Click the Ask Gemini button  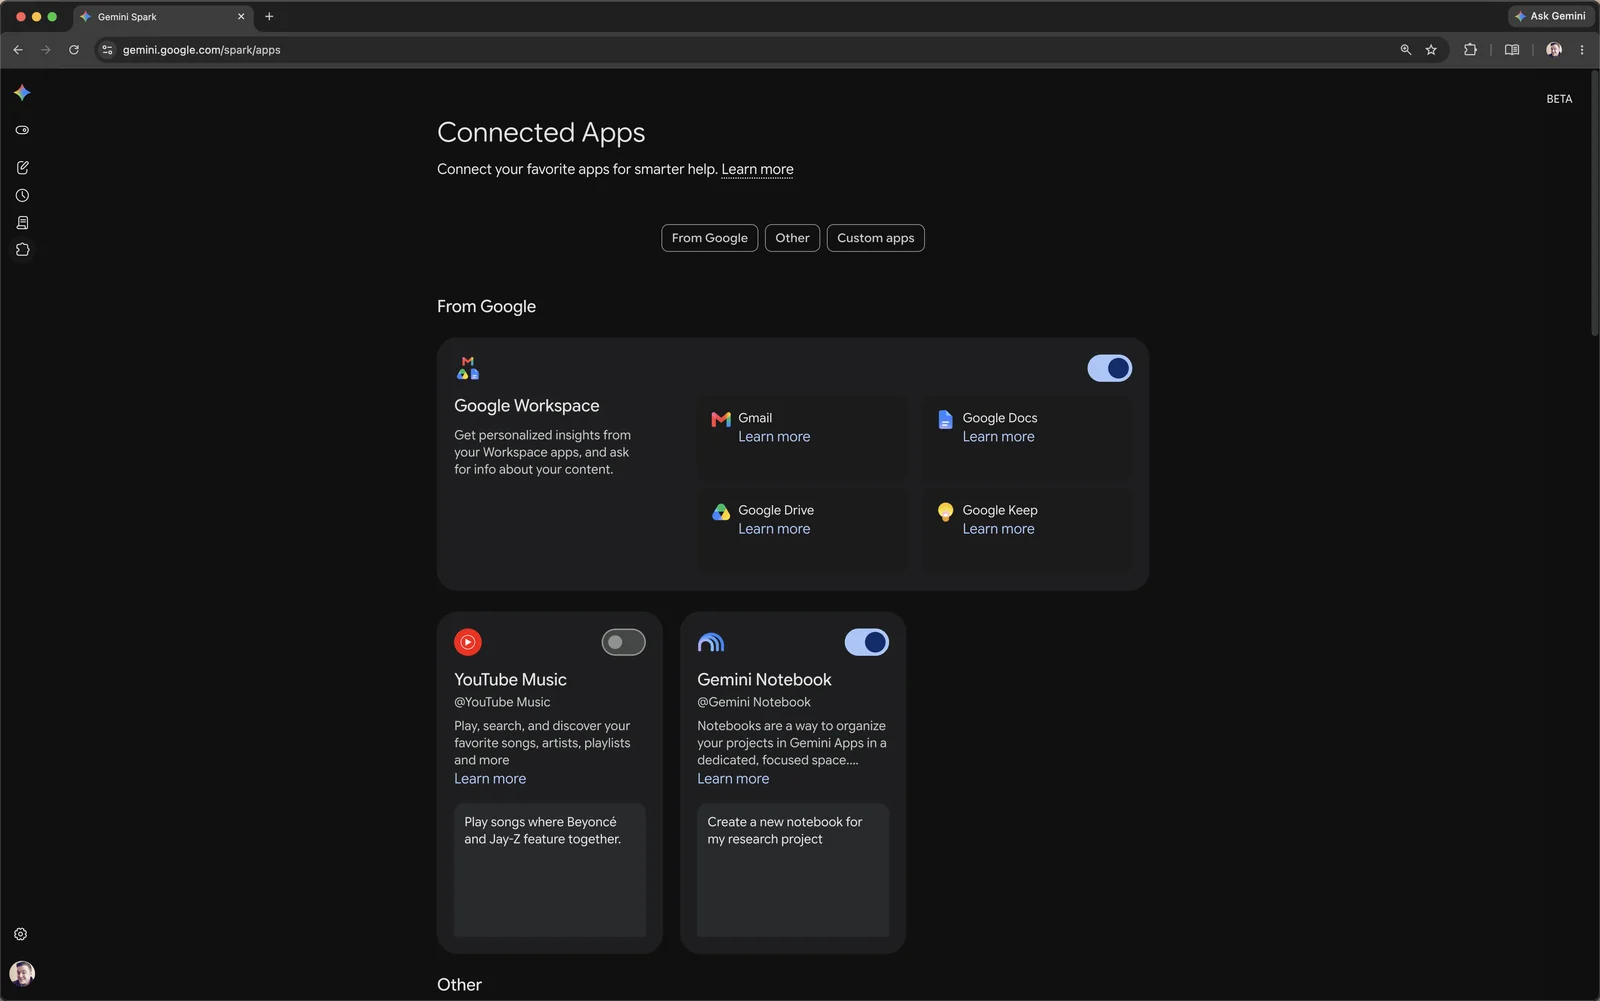[1550, 16]
